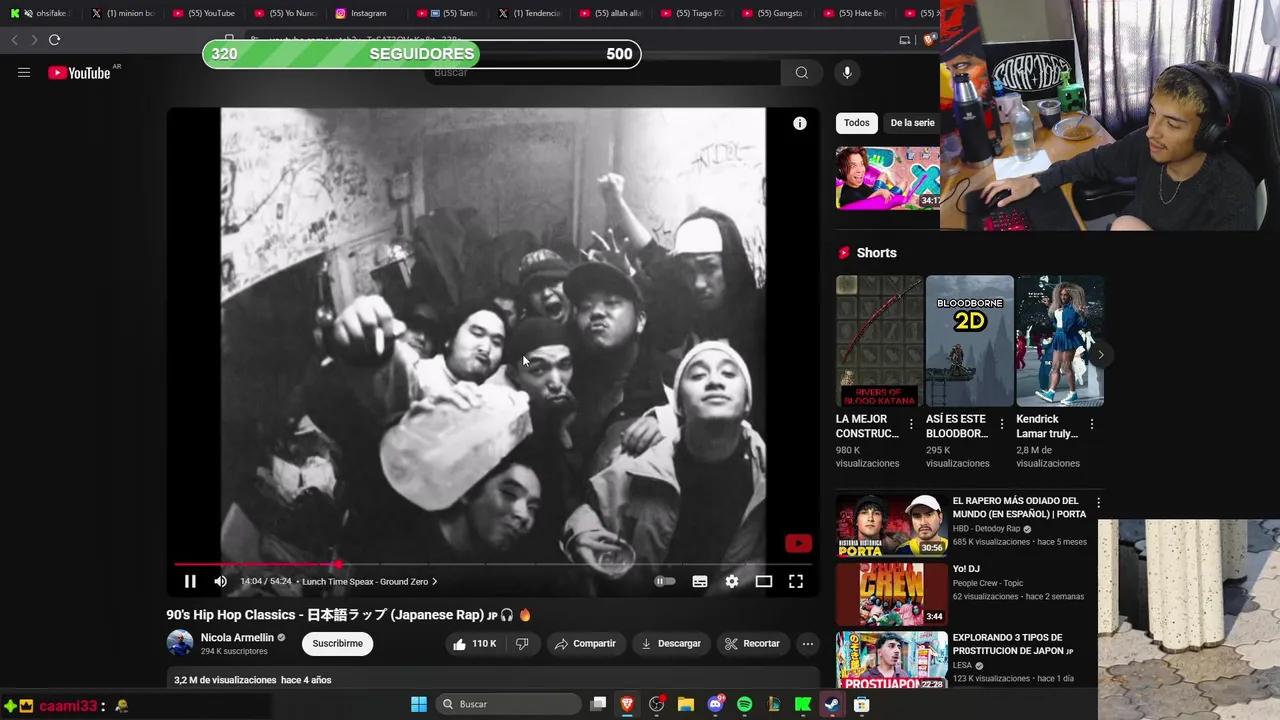1280x720 pixels.
Task: Start voice search with microphone icon
Action: point(847,72)
